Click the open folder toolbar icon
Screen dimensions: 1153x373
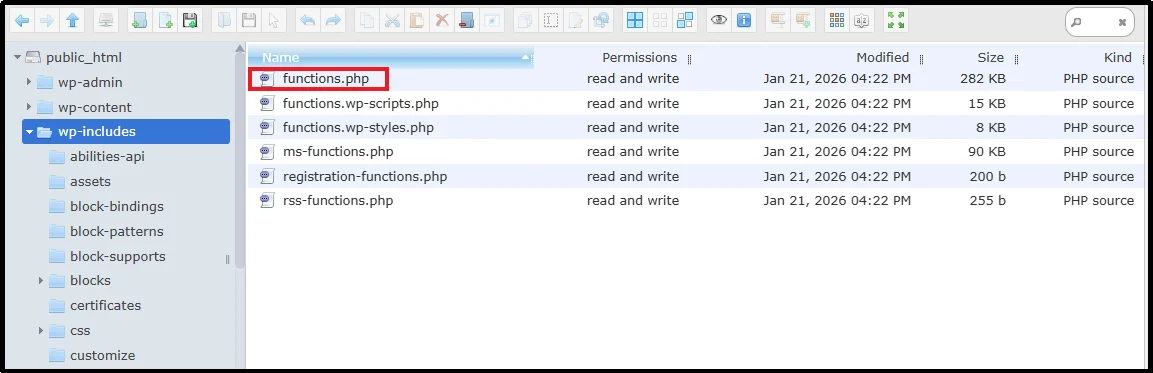click(224, 21)
